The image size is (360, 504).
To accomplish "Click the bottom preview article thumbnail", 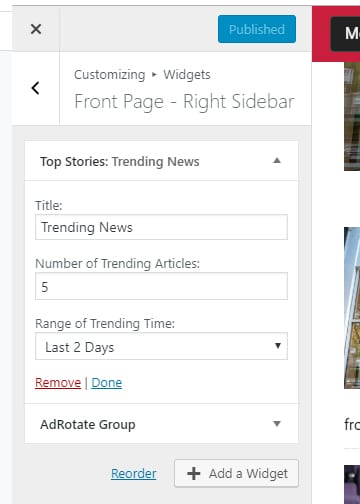I will 352,484.
